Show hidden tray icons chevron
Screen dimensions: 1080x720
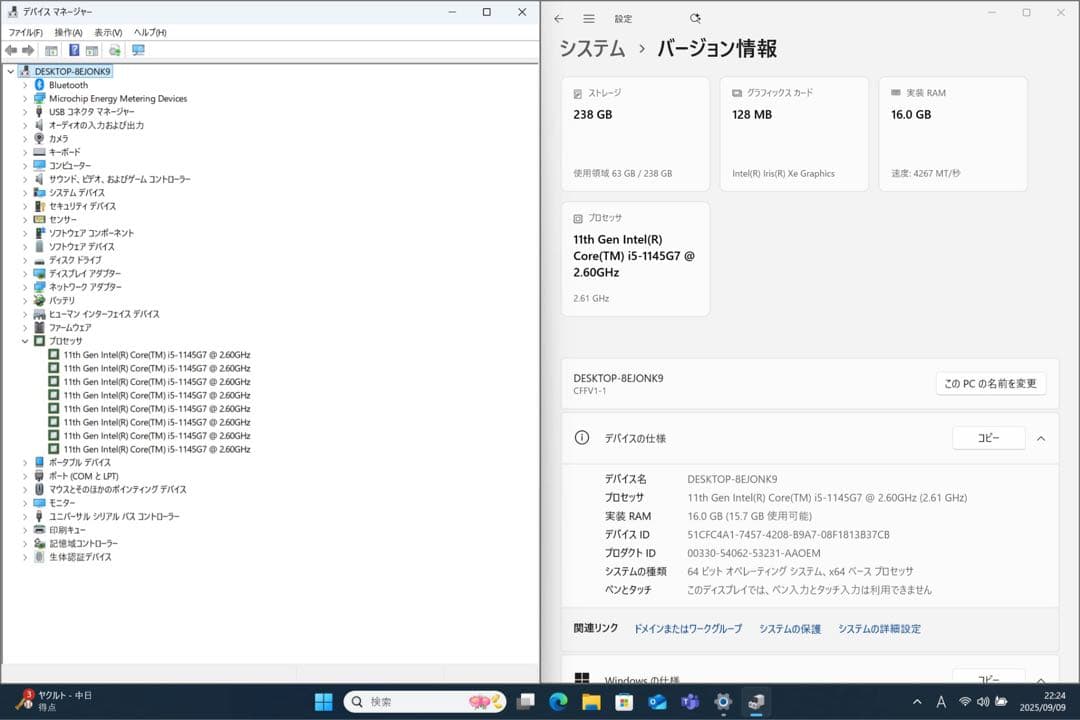pyautogui.click(x=917, y=701)
